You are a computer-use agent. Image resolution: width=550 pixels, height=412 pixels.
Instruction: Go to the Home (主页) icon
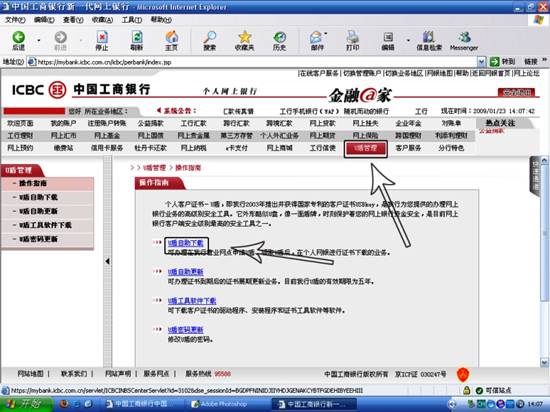tap(172, 41)
